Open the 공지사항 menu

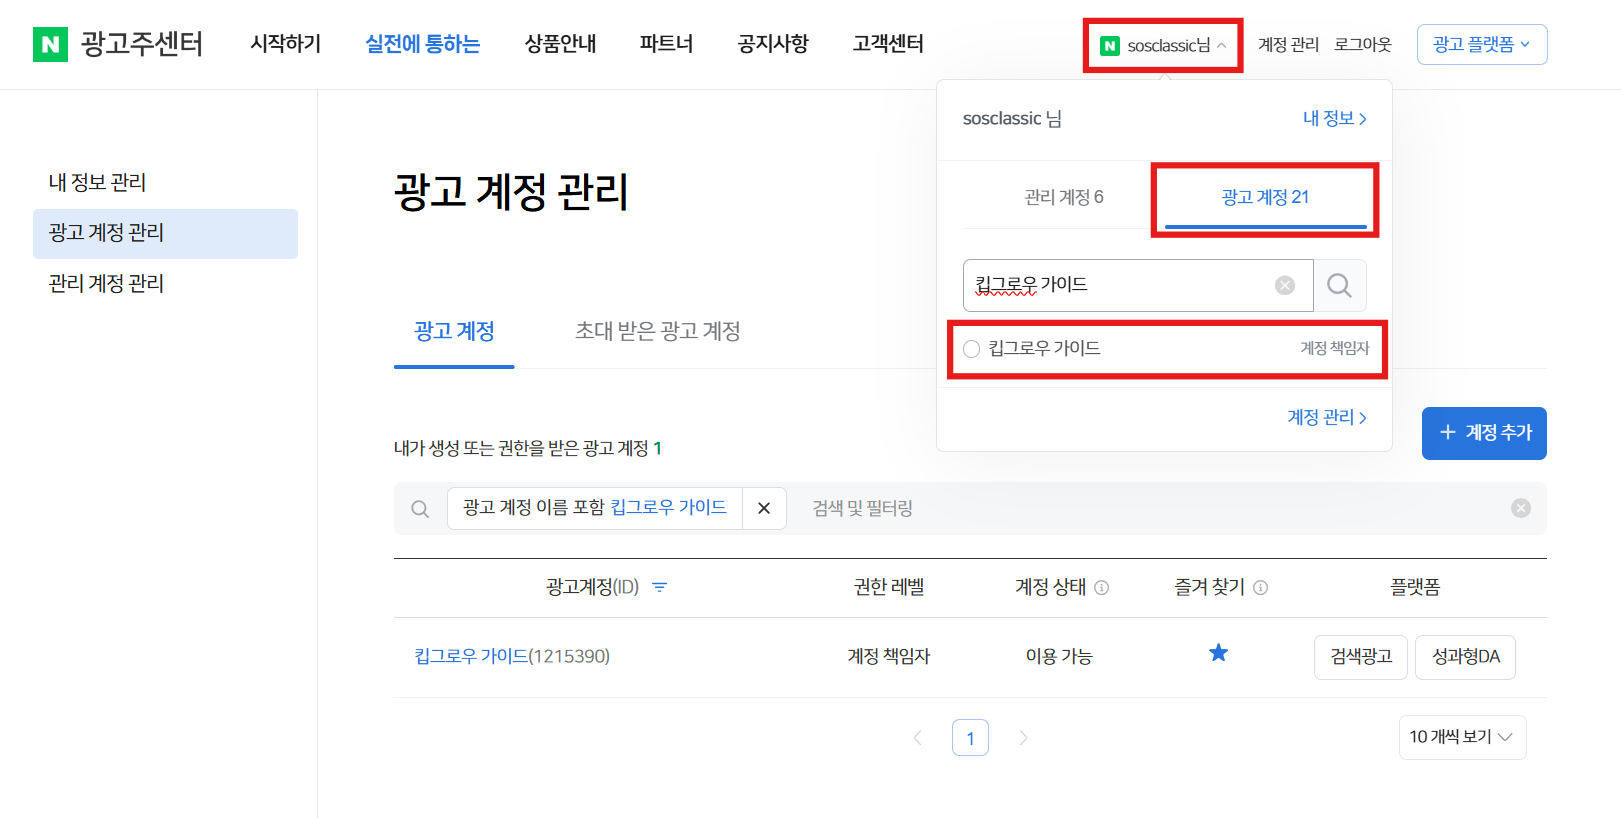[773, 44]
